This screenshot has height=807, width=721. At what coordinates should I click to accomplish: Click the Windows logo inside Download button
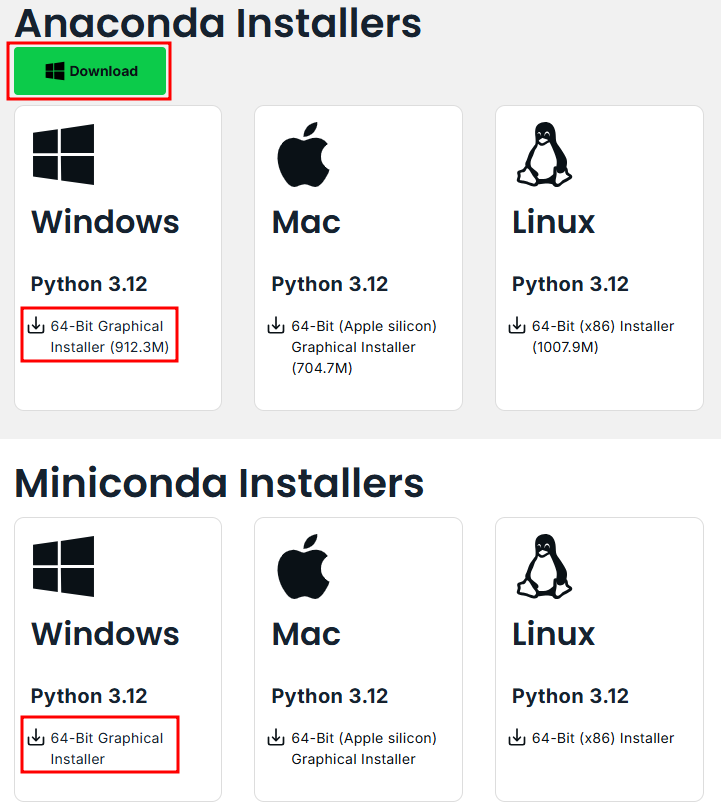click(x=55, y=71)
